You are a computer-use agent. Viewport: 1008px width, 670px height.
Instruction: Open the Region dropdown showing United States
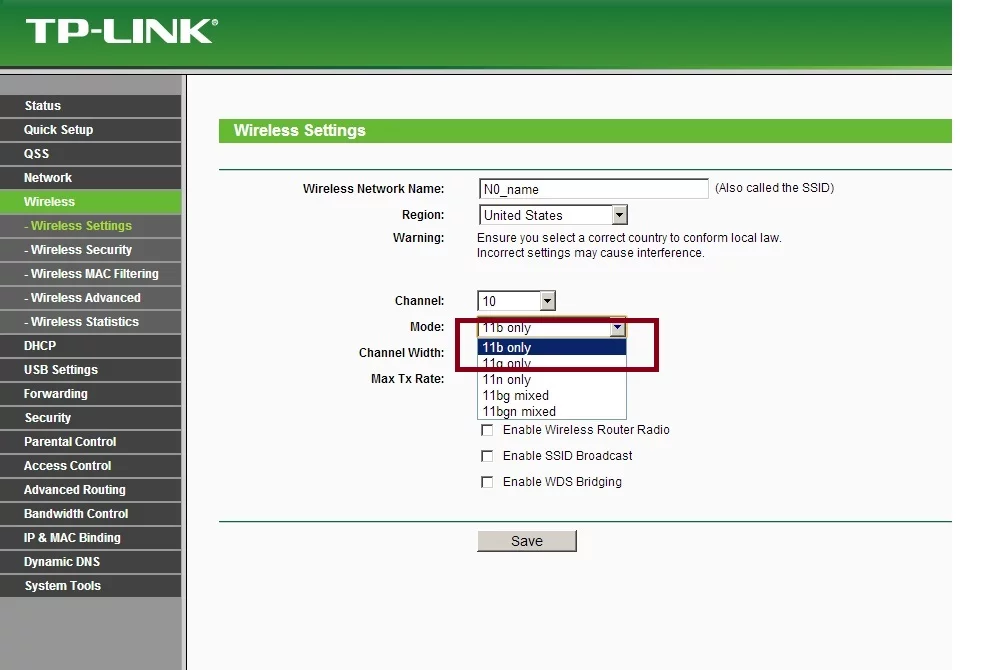553,215
